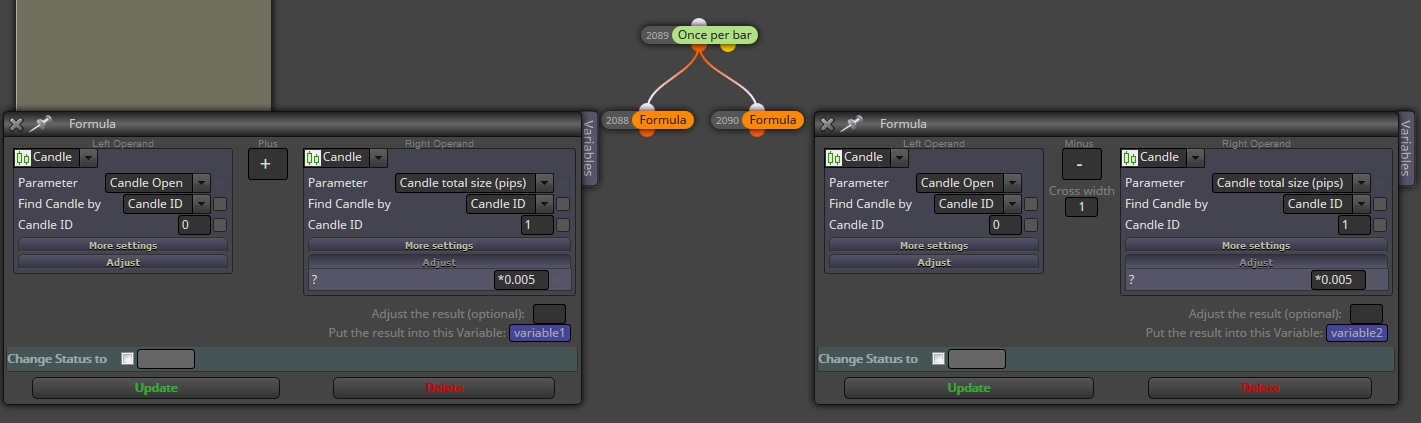
Task: Expand More settings under Plus formula Left Operand
Action: pyautogui.click(x=123, y=245)
